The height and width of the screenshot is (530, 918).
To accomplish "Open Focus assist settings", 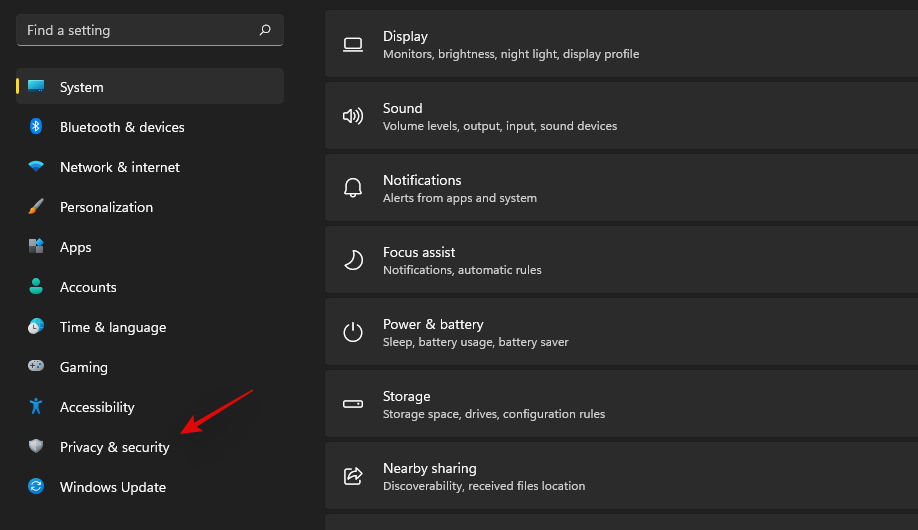I will click(x=620, y=260).
